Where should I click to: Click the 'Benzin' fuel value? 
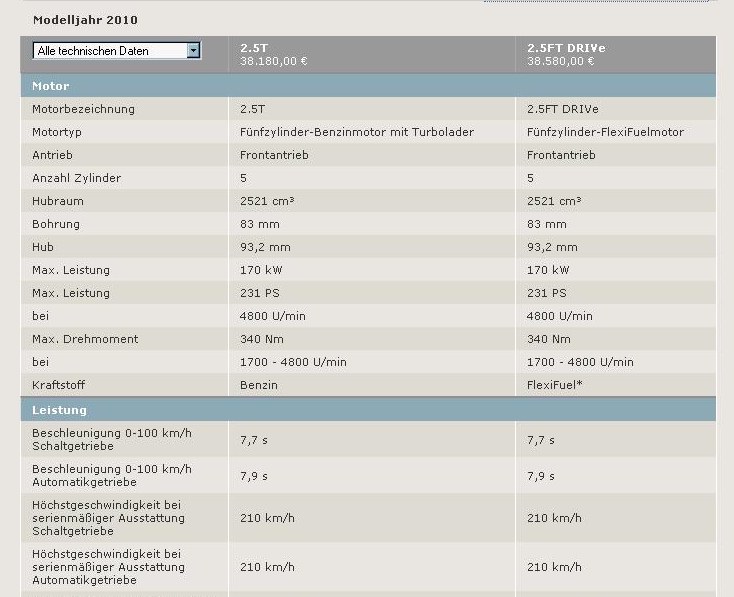pos(258,385)
